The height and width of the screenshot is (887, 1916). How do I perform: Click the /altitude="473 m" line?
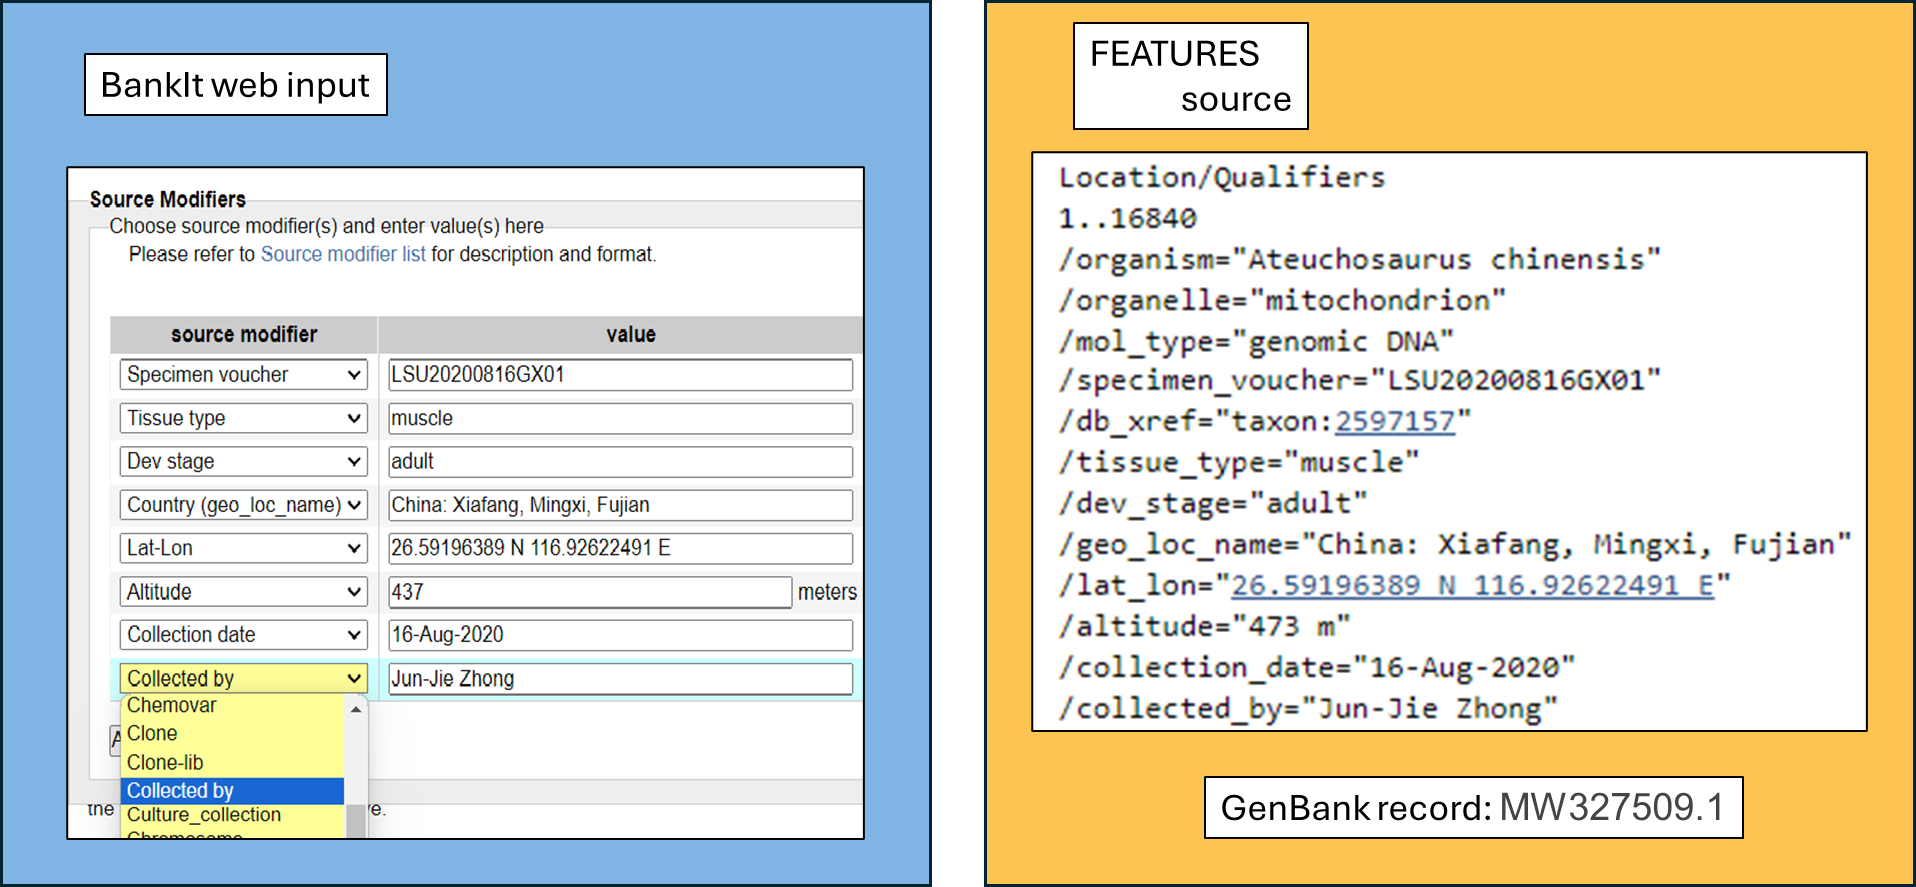(1204, 626)
